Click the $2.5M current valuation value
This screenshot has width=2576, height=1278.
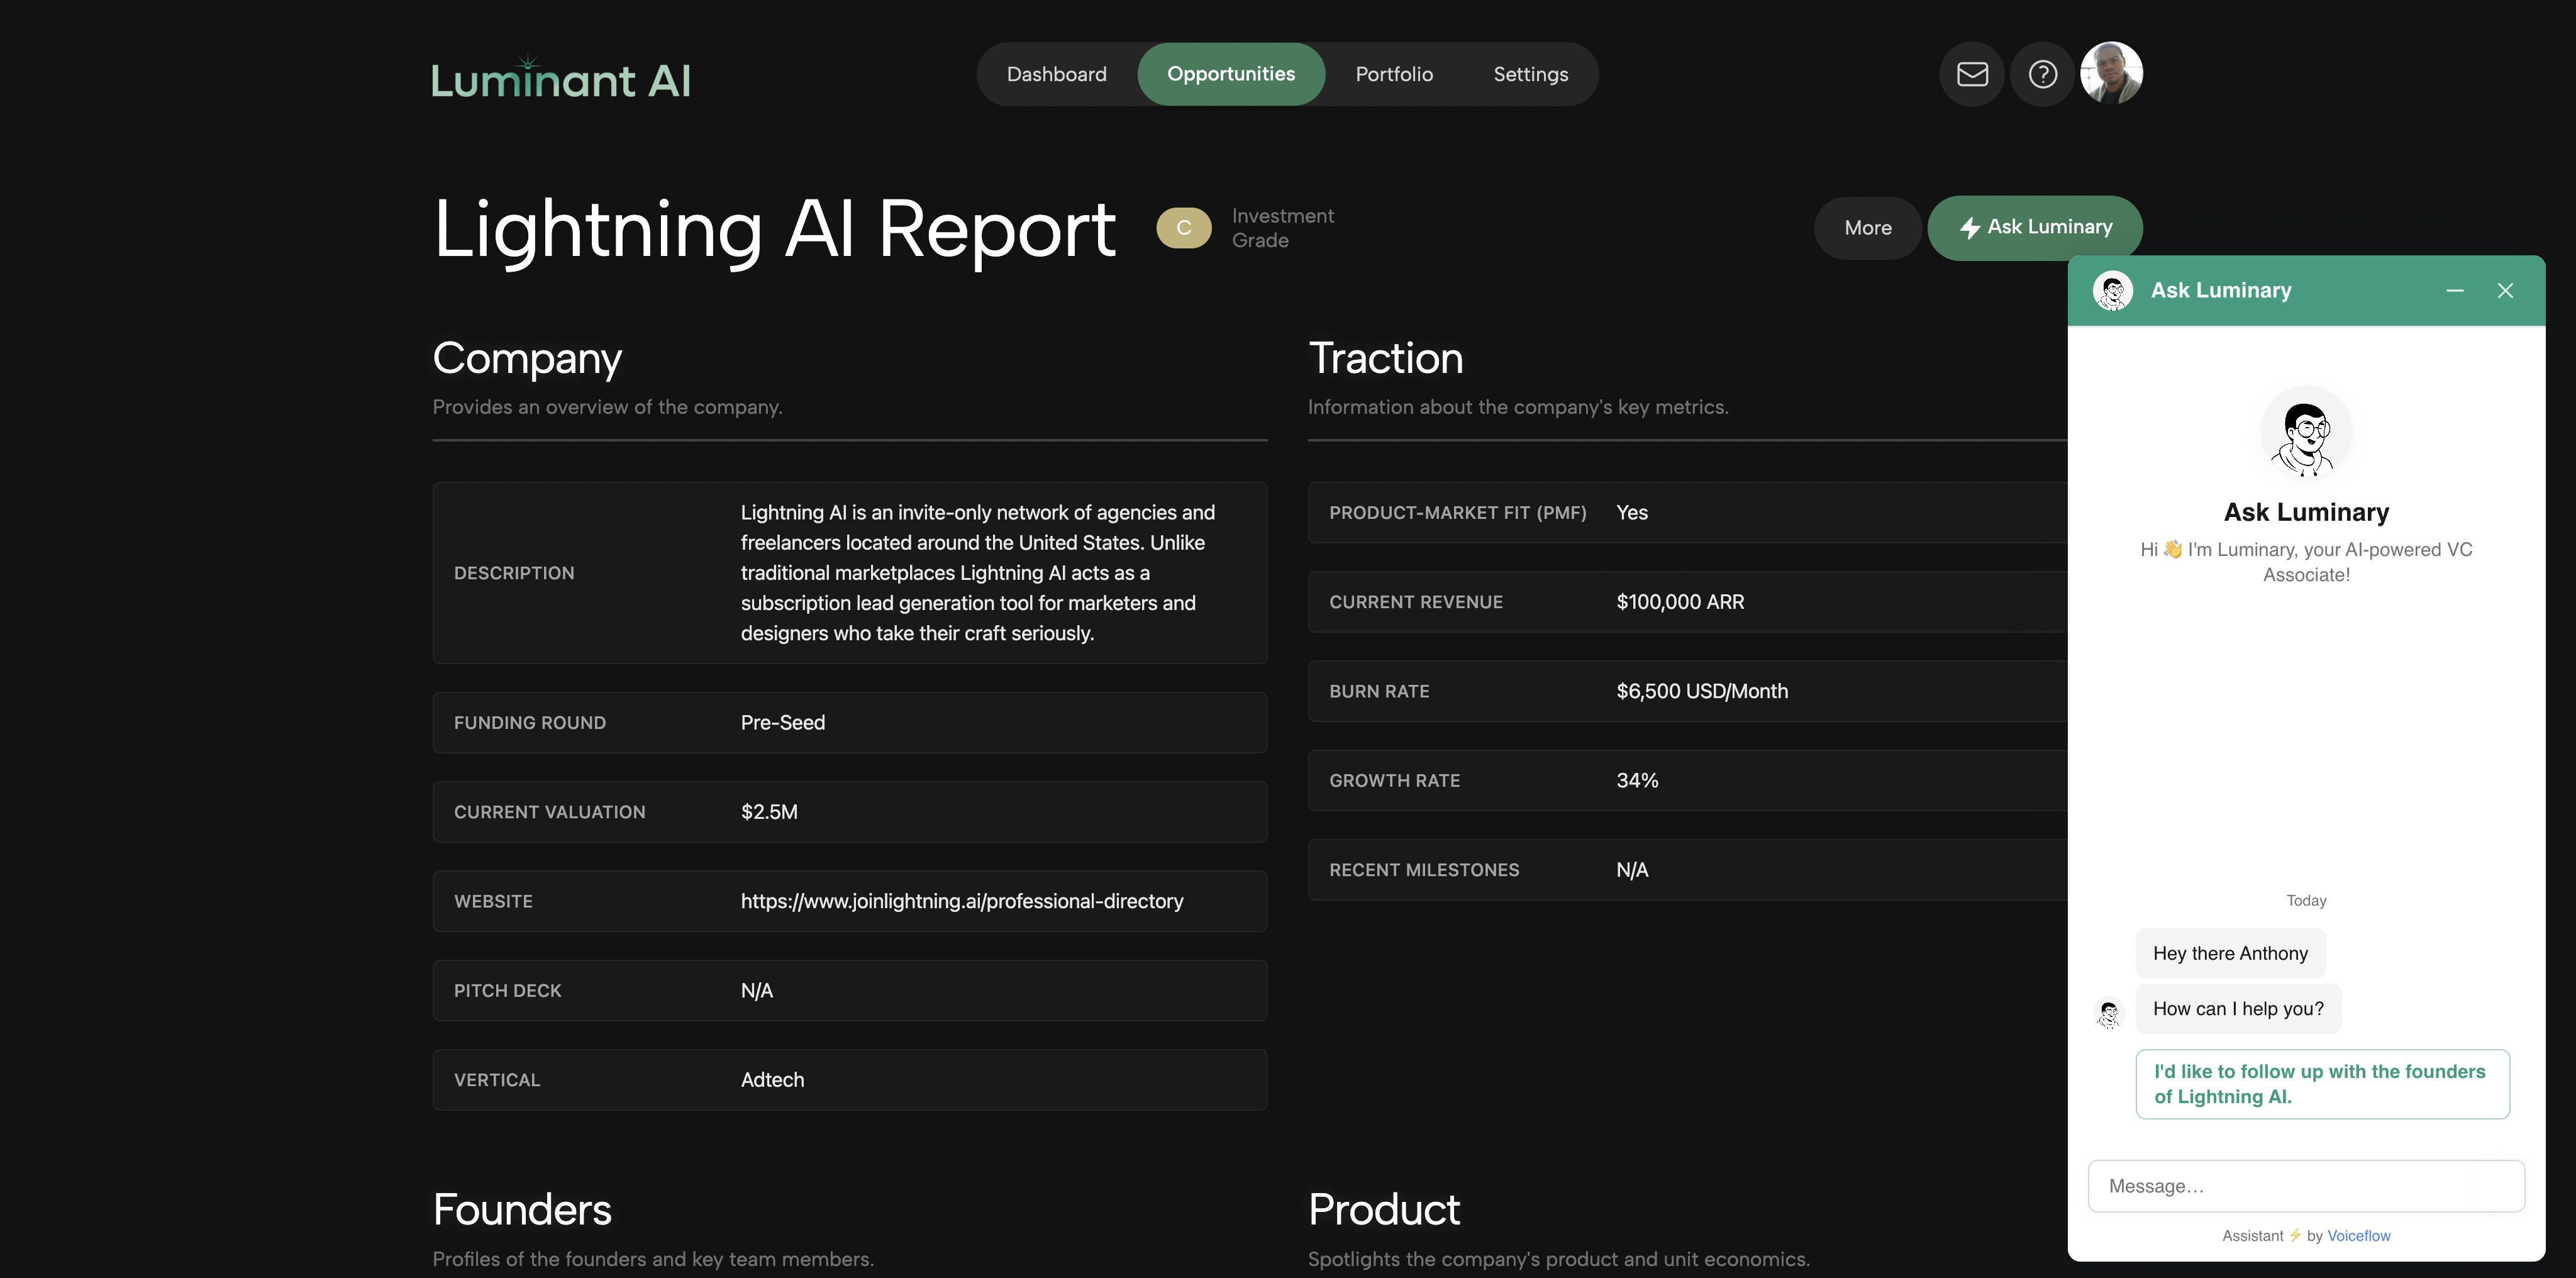(x=769, y=812)
